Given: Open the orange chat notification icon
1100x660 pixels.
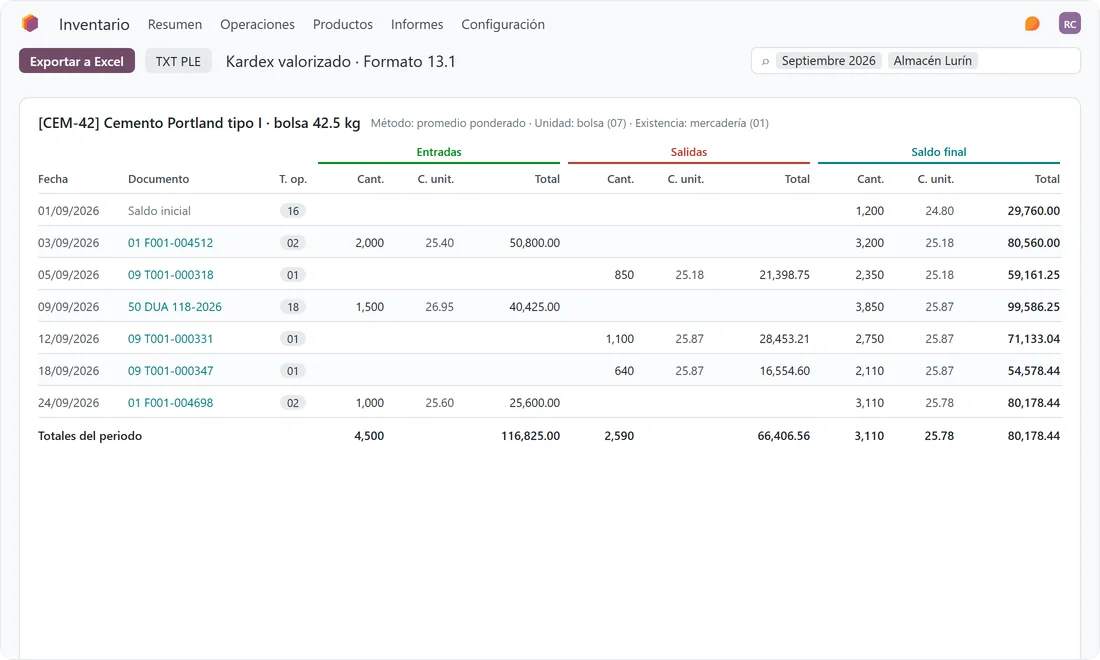Looking at the screenshot, I should click(x=1032, y=24).
